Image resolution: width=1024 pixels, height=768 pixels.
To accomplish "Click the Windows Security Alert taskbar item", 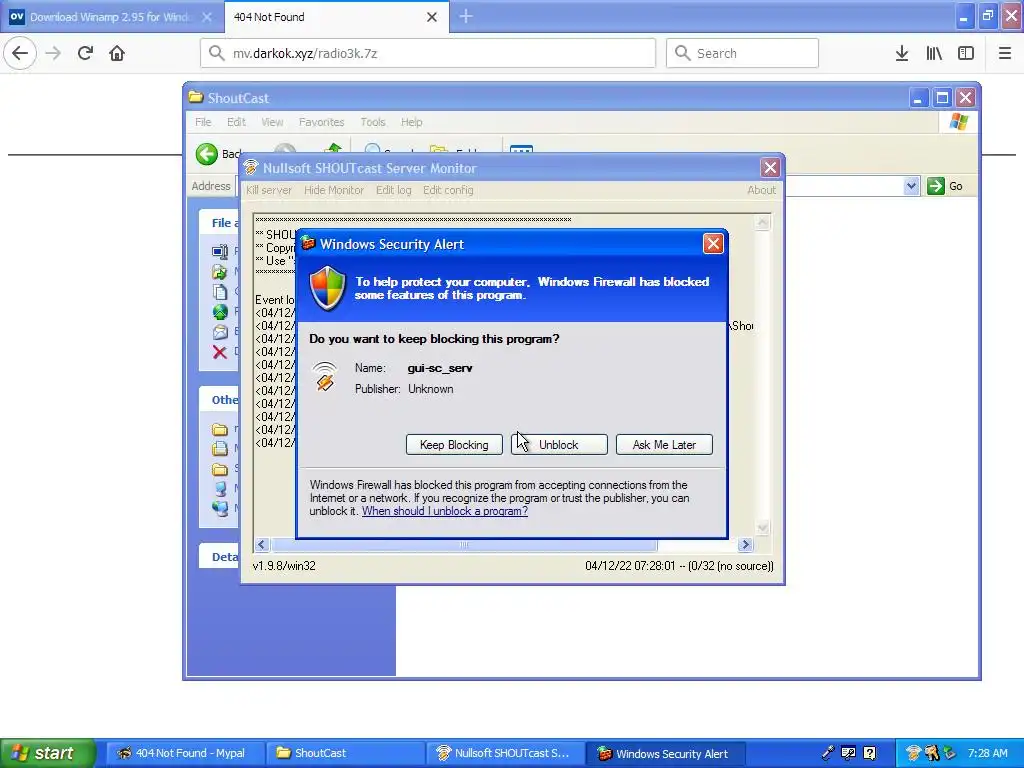I will tap(665, 753).
